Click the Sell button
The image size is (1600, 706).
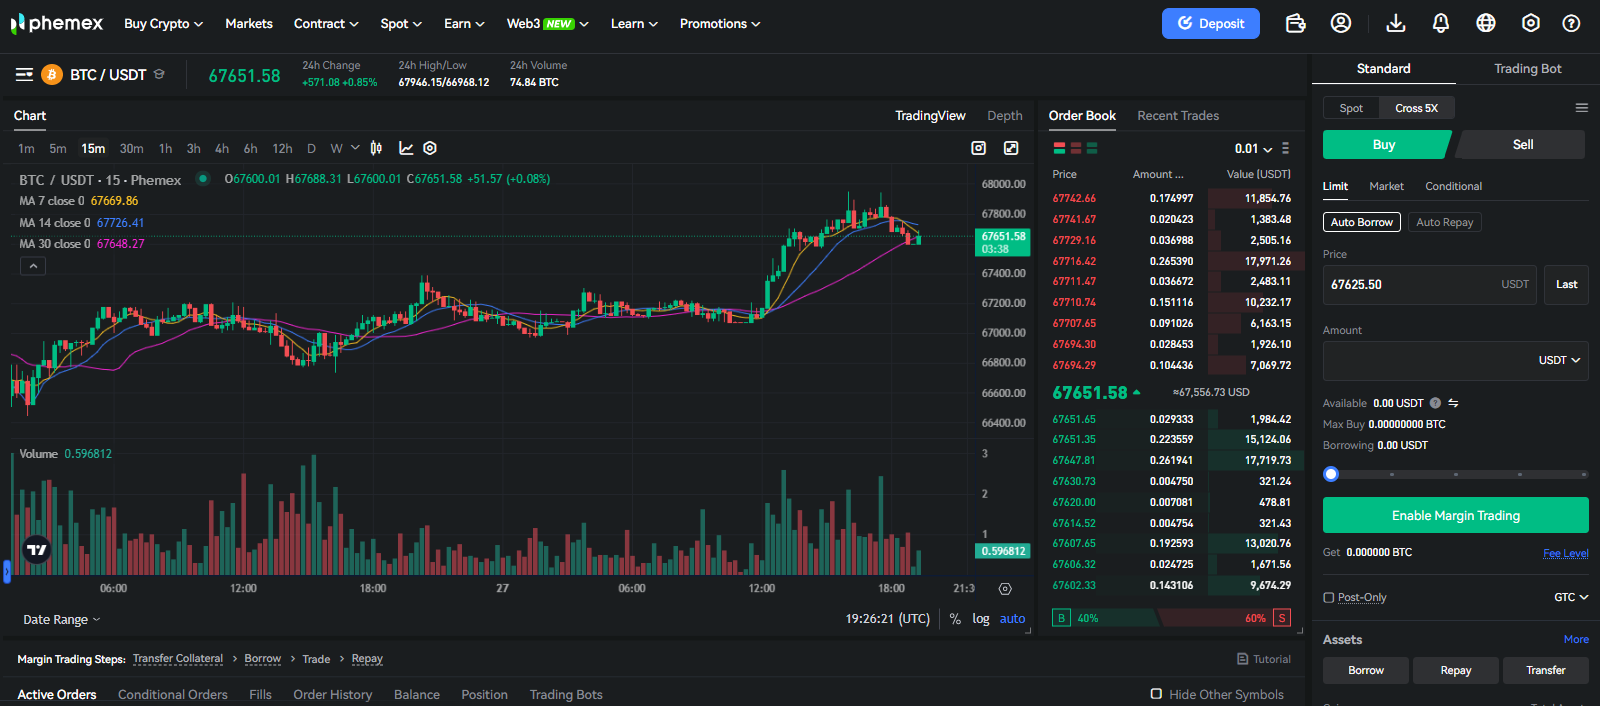coord(1522,145)
